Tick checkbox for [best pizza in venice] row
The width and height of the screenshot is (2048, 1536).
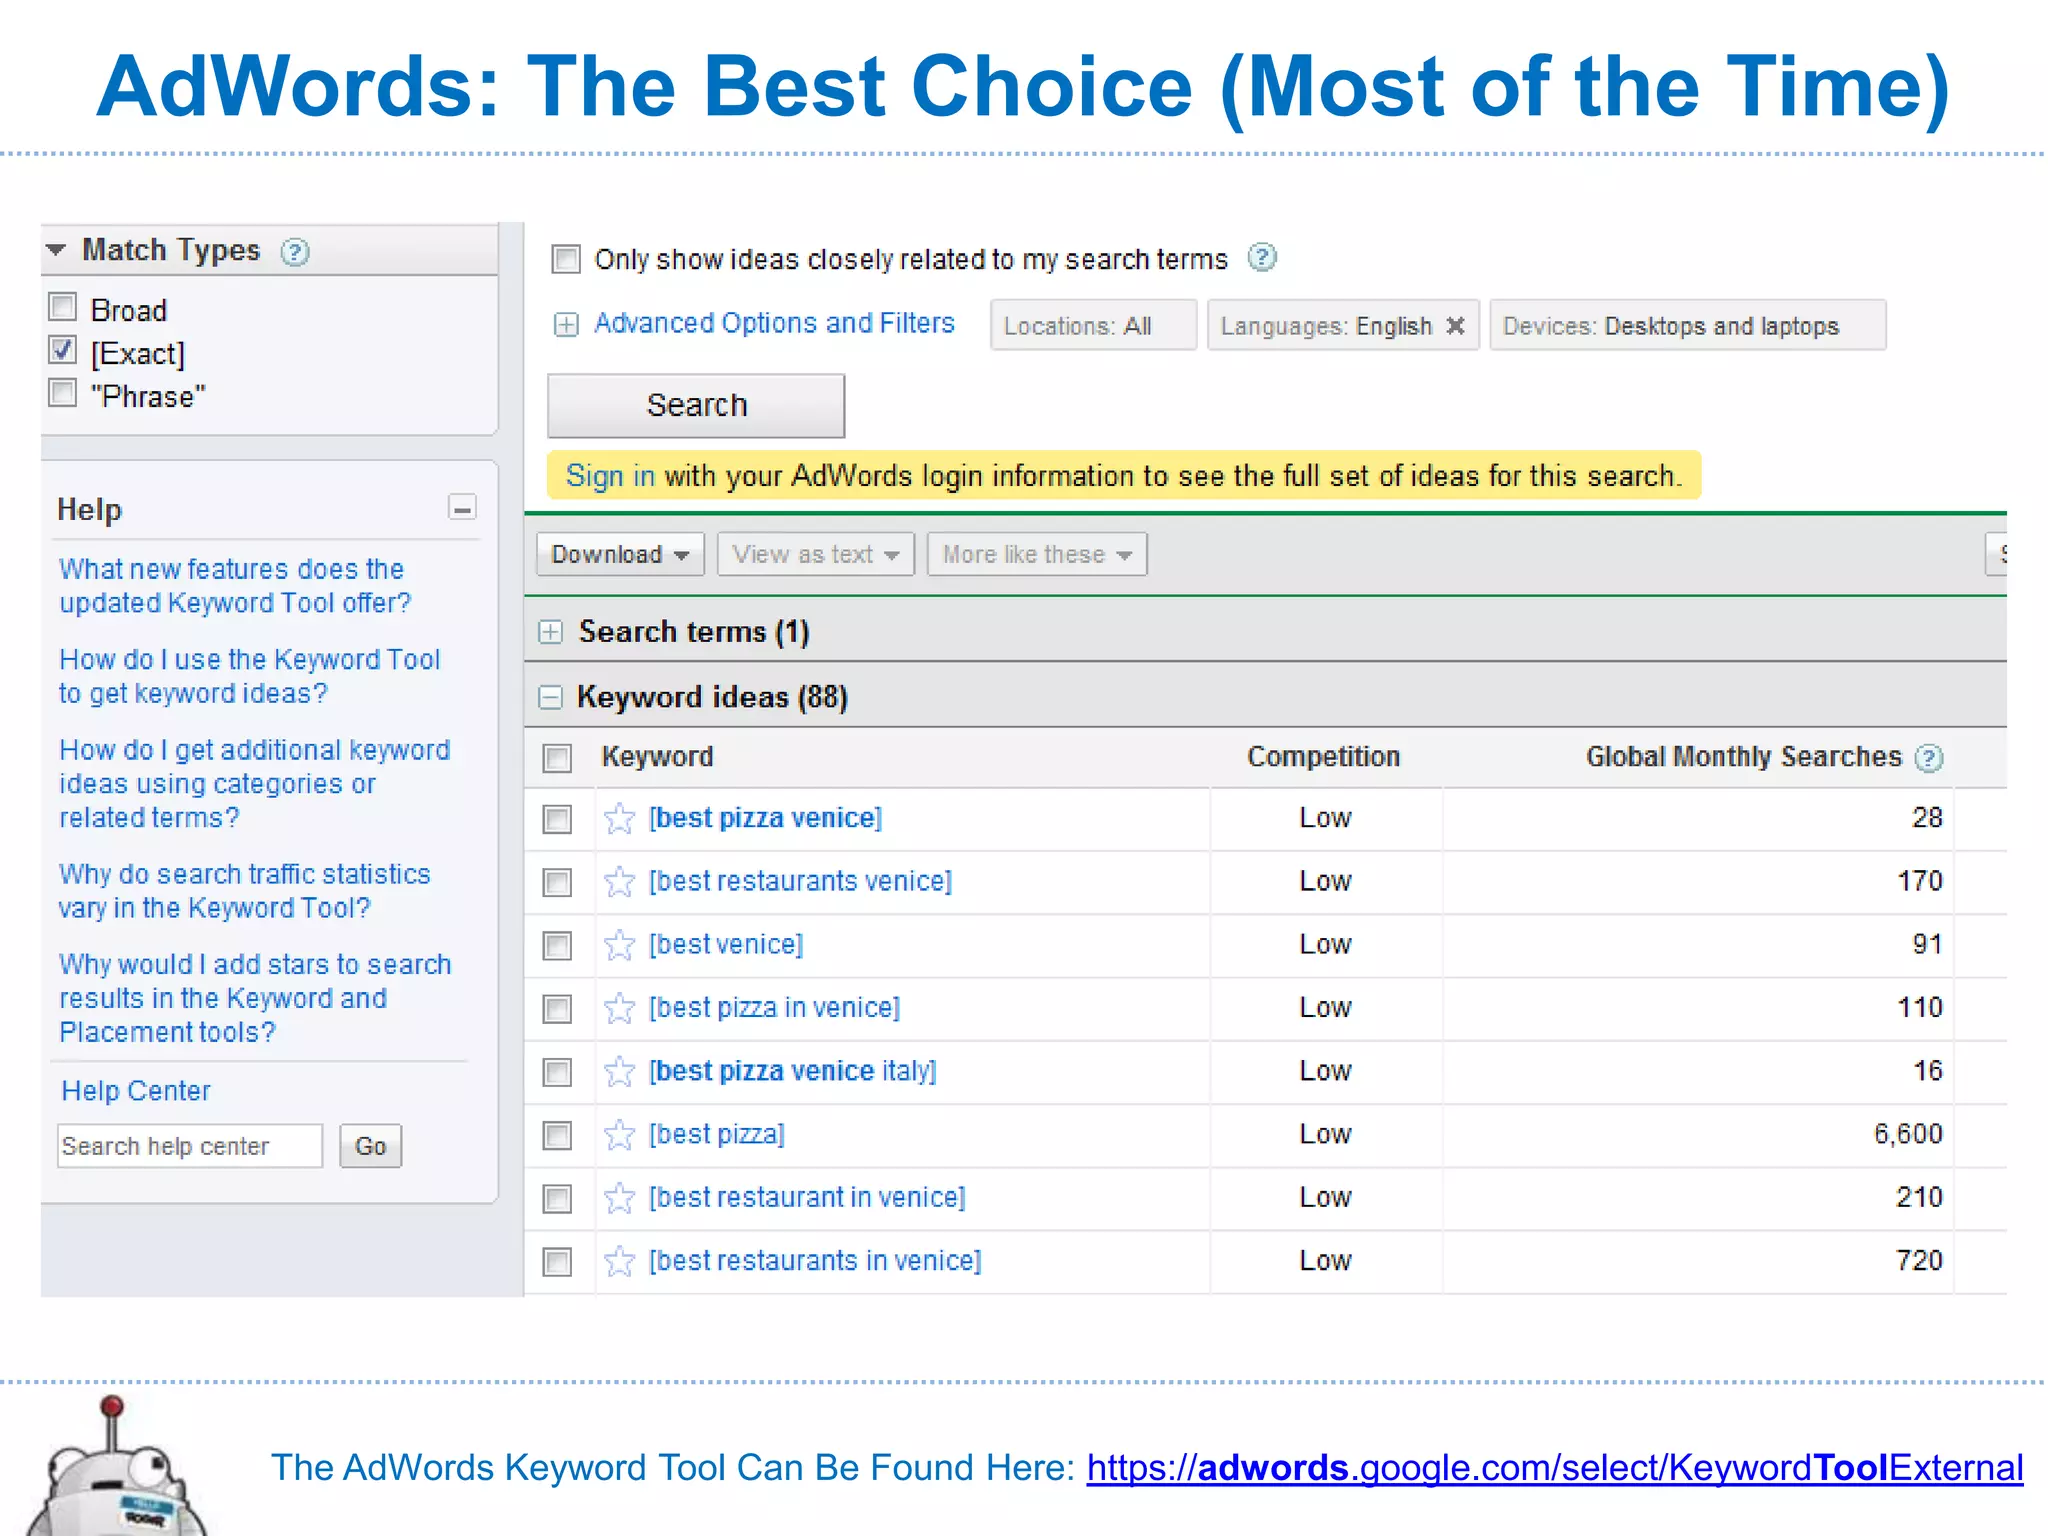(557, 1009)
